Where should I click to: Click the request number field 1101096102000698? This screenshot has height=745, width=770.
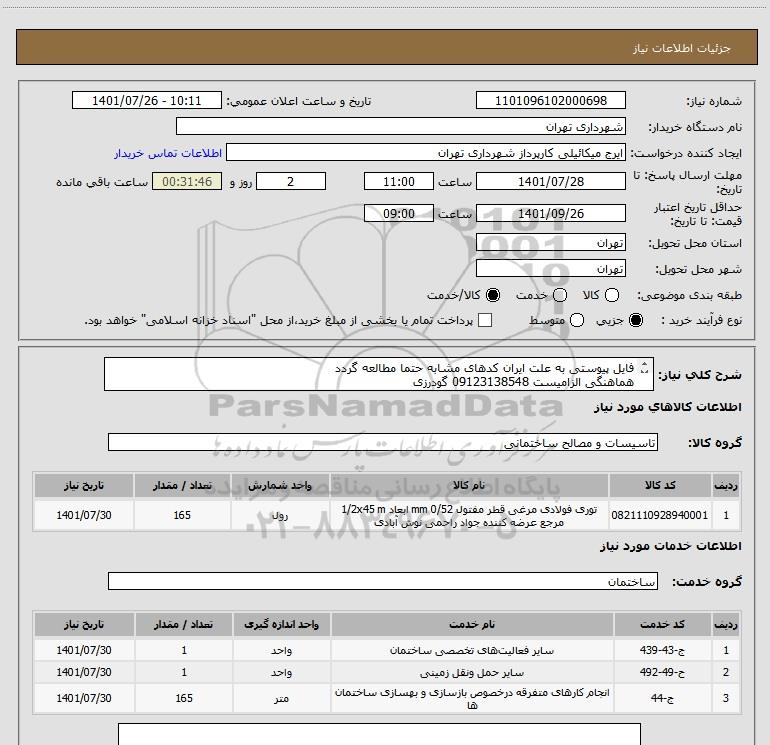(550, 100)
